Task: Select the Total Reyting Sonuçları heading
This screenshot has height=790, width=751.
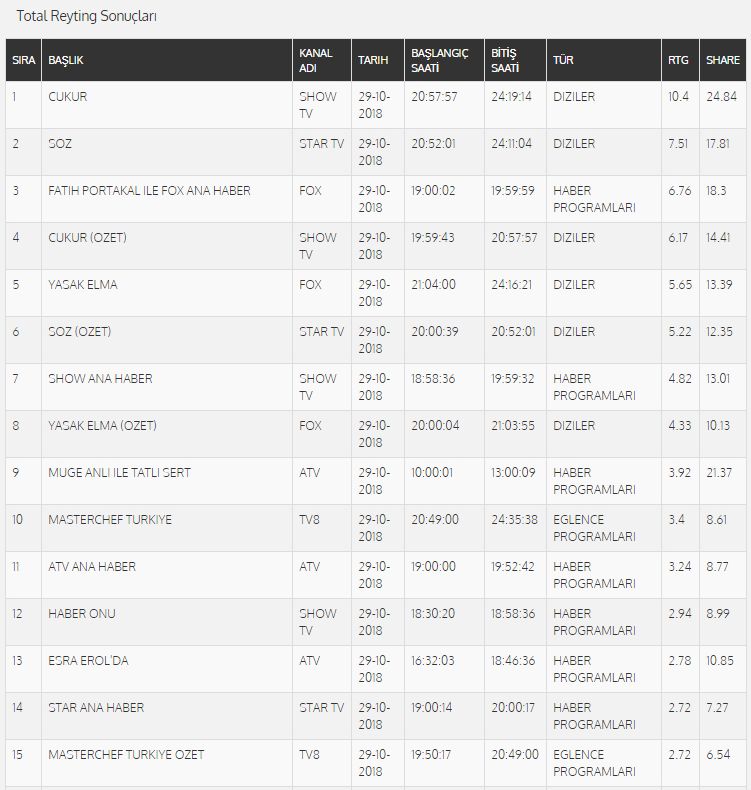Action: coord(86,16)
